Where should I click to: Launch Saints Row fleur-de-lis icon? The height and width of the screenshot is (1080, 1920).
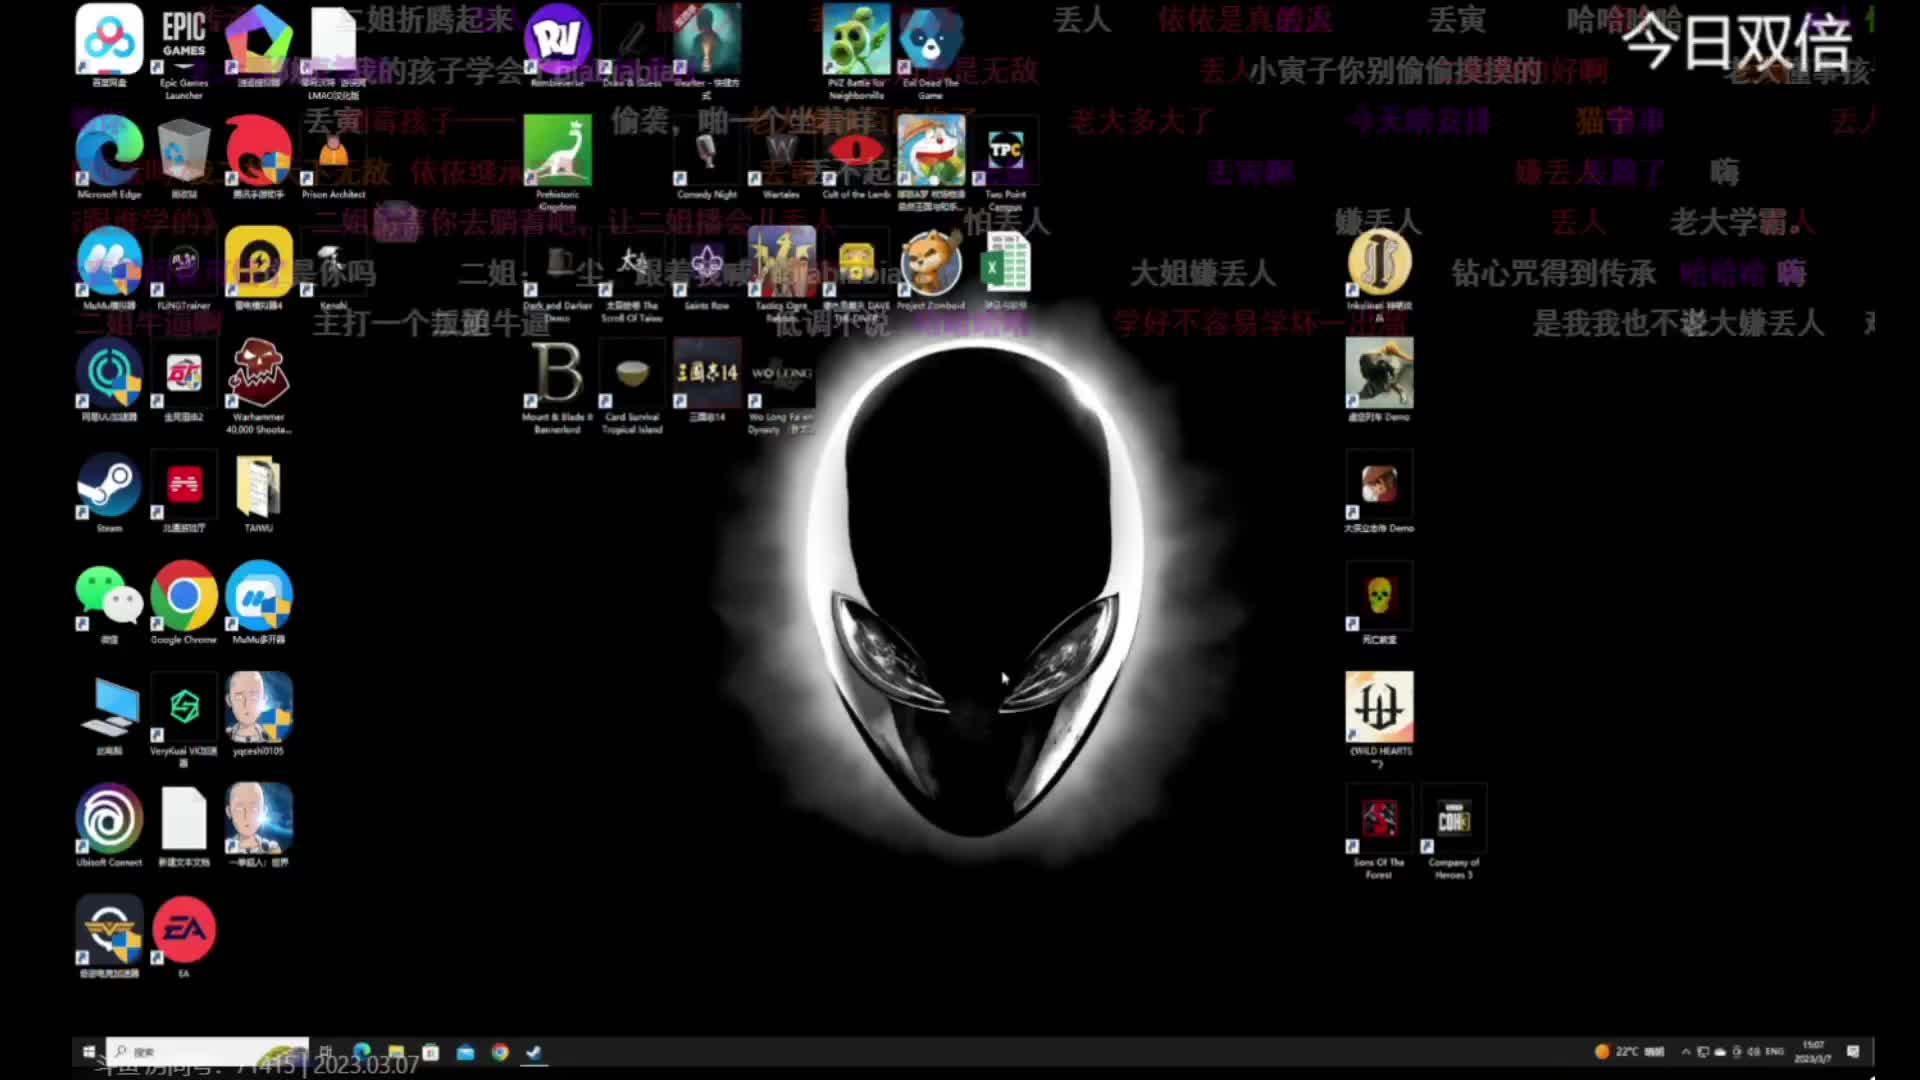[707, 270]
